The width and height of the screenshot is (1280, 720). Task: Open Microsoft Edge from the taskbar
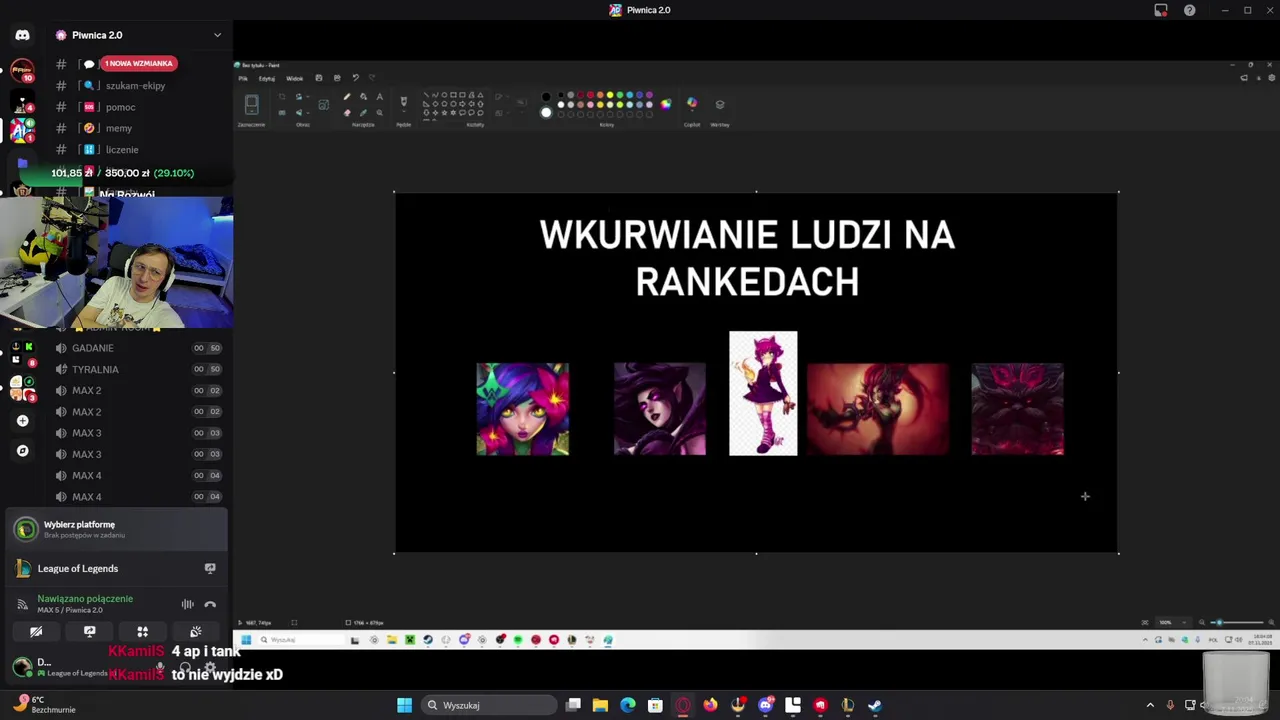click(627, 705)
